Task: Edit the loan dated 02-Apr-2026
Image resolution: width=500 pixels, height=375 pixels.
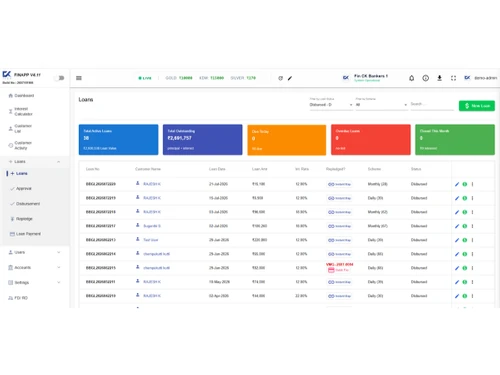Action: tap(457, 296)
